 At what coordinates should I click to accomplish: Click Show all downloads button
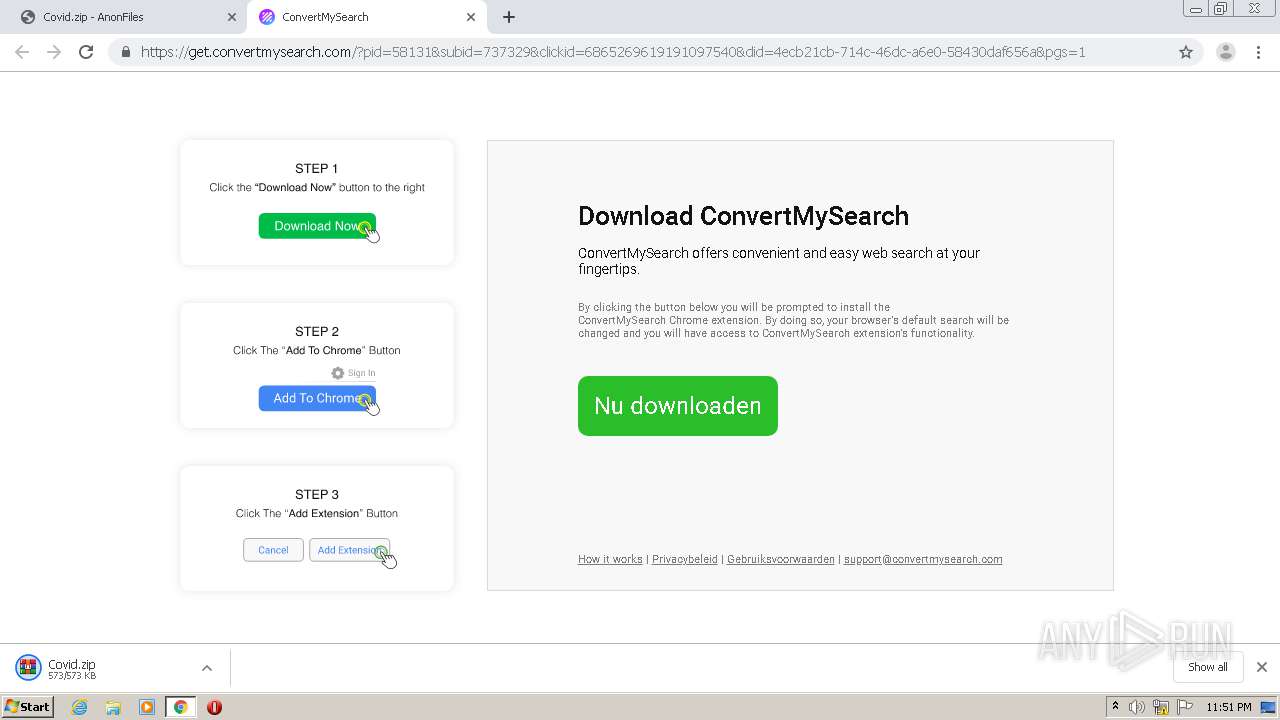pyautogui.click(x=1208, y=667)
